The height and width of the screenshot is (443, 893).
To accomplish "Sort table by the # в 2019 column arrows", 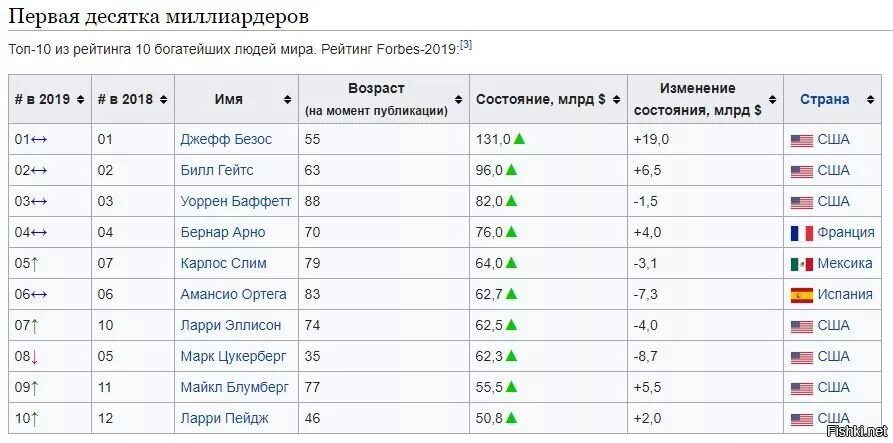I will [80, 100].
